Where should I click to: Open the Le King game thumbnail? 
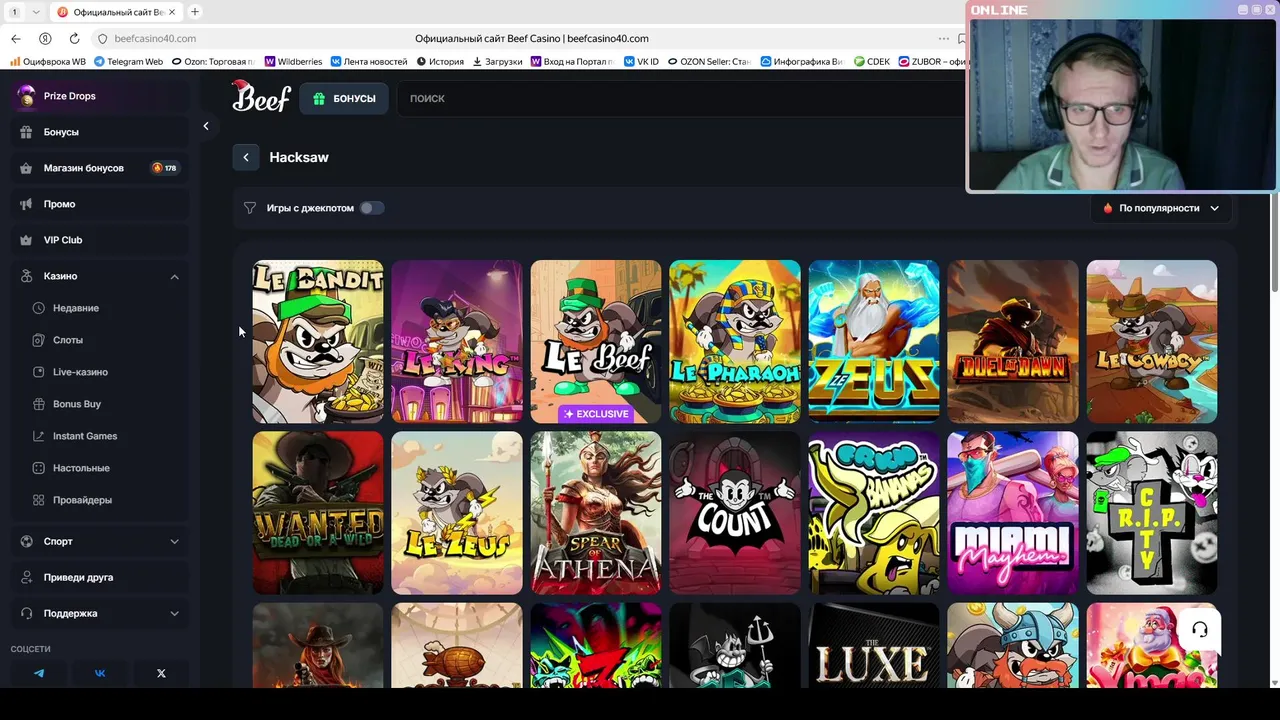tap(457, 342)
